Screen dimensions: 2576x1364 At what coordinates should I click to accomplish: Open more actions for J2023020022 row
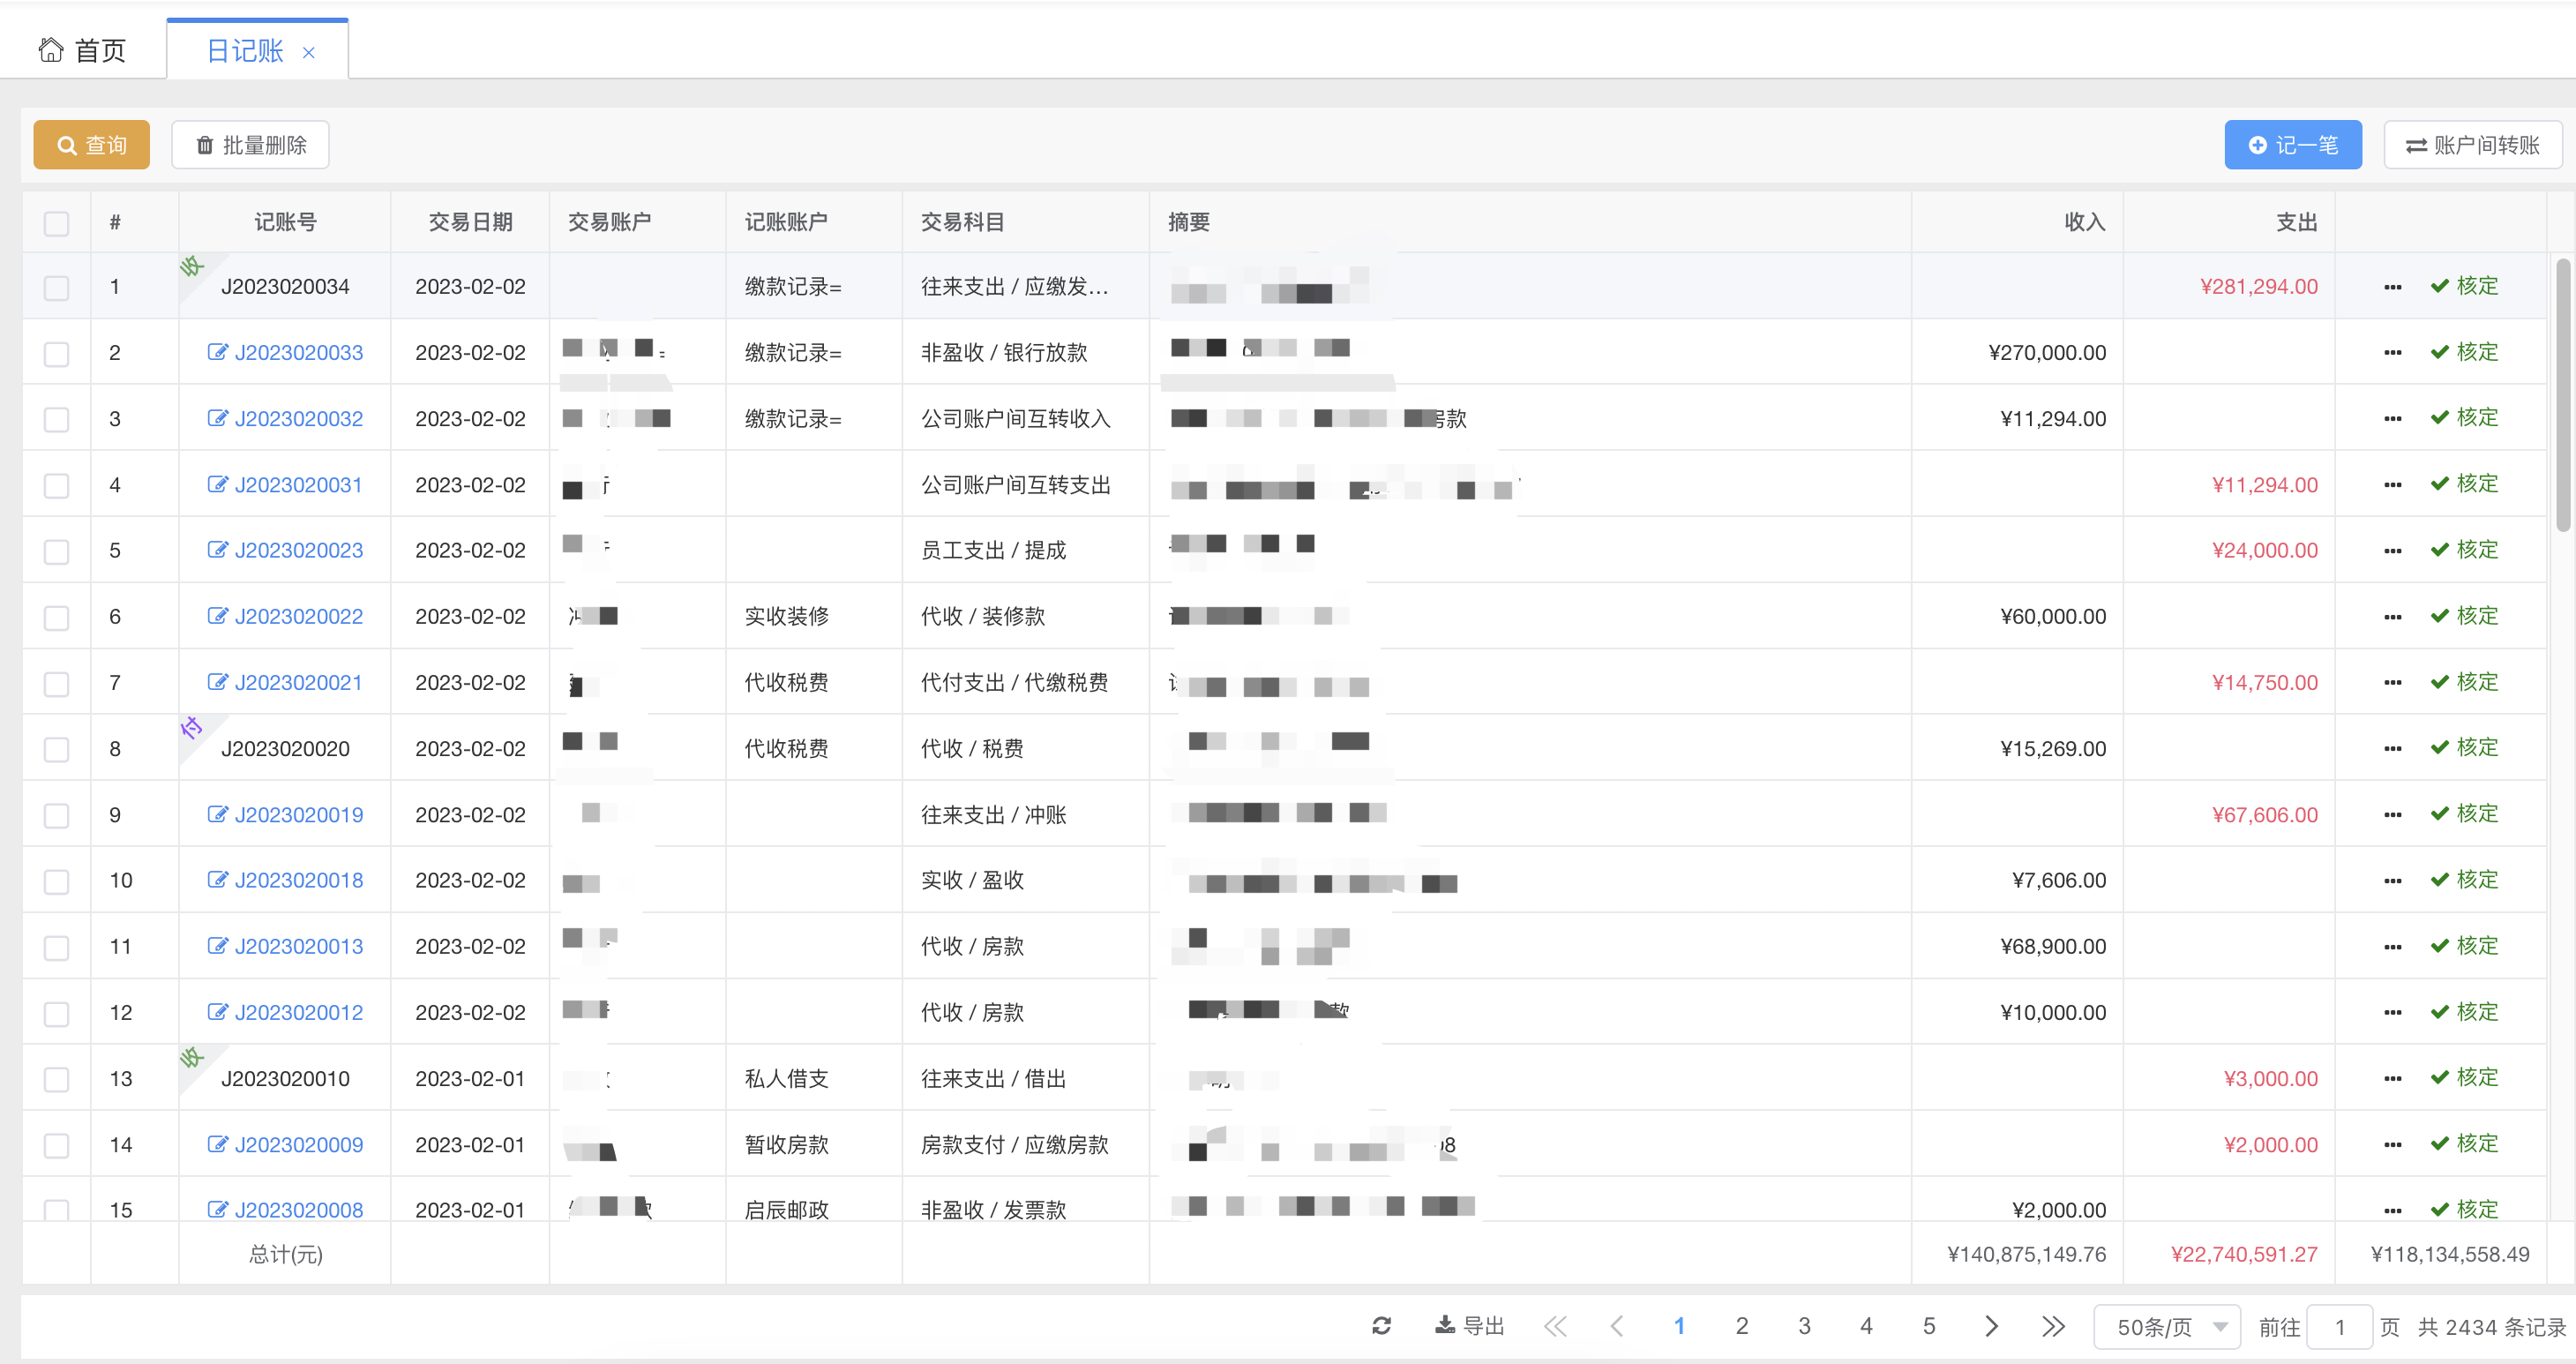tap(2392, 616)
